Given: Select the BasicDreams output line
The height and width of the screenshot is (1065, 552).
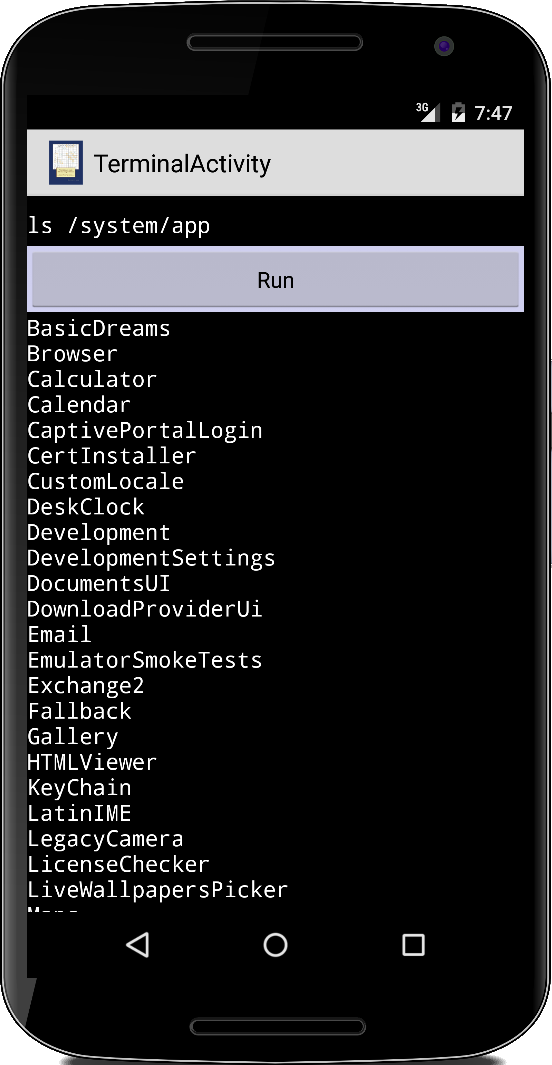Looking at the screenshot, I should [98, 329].
